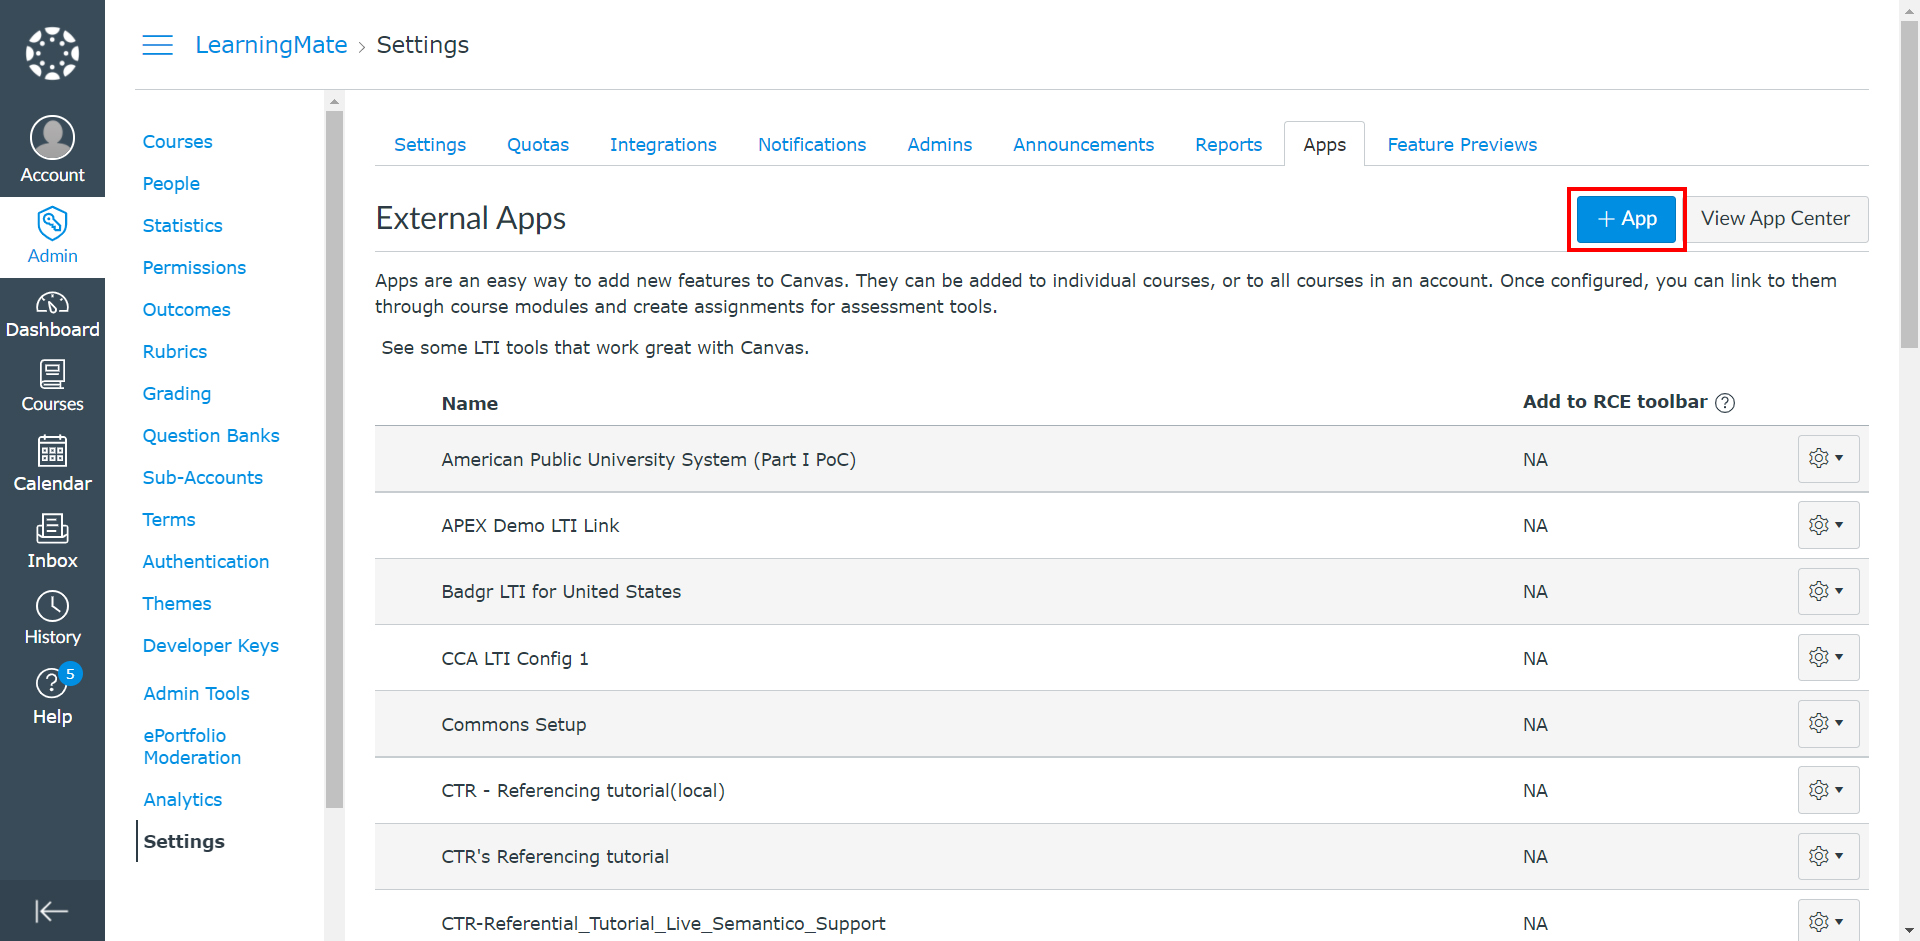This screenshot has height=941, width=1920.
Task: Switch to the Integrations tab
Action: (x=663, y=145)
